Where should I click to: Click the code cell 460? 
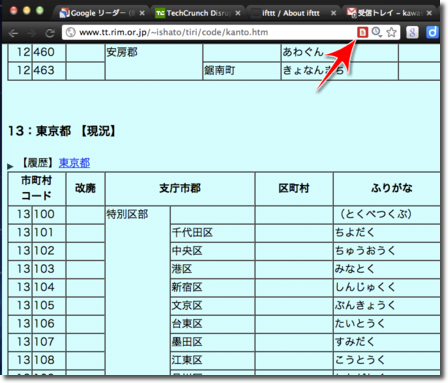point(49,52)
